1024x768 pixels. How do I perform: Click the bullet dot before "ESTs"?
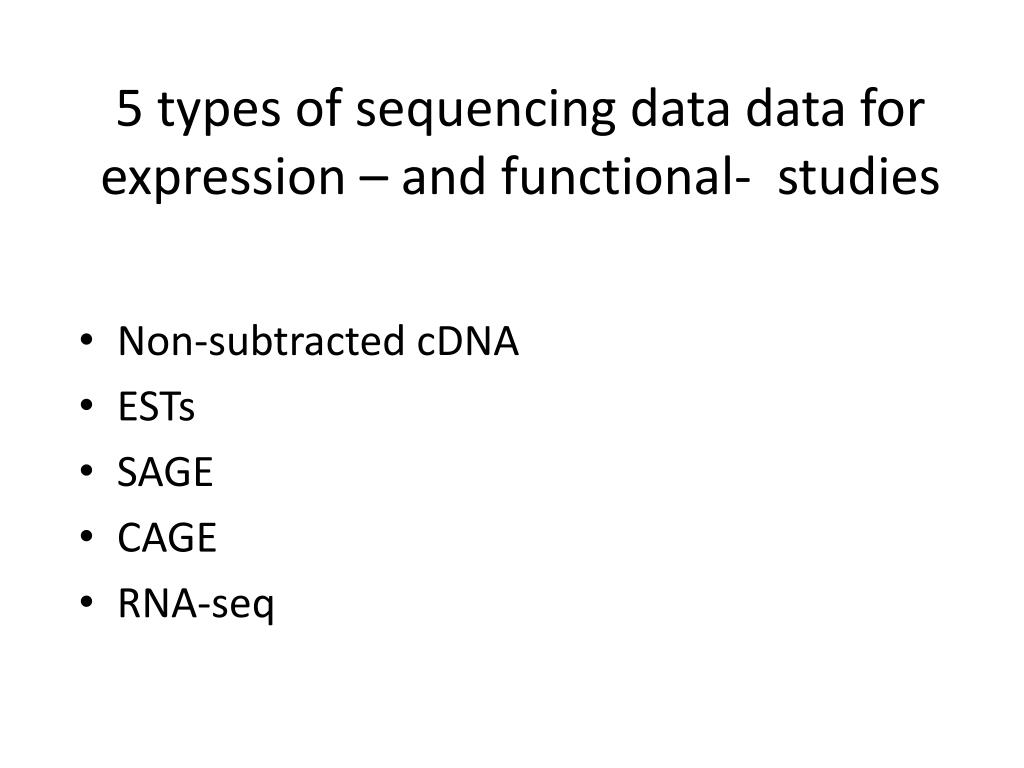pyautogui.click(x=86, y=406)
